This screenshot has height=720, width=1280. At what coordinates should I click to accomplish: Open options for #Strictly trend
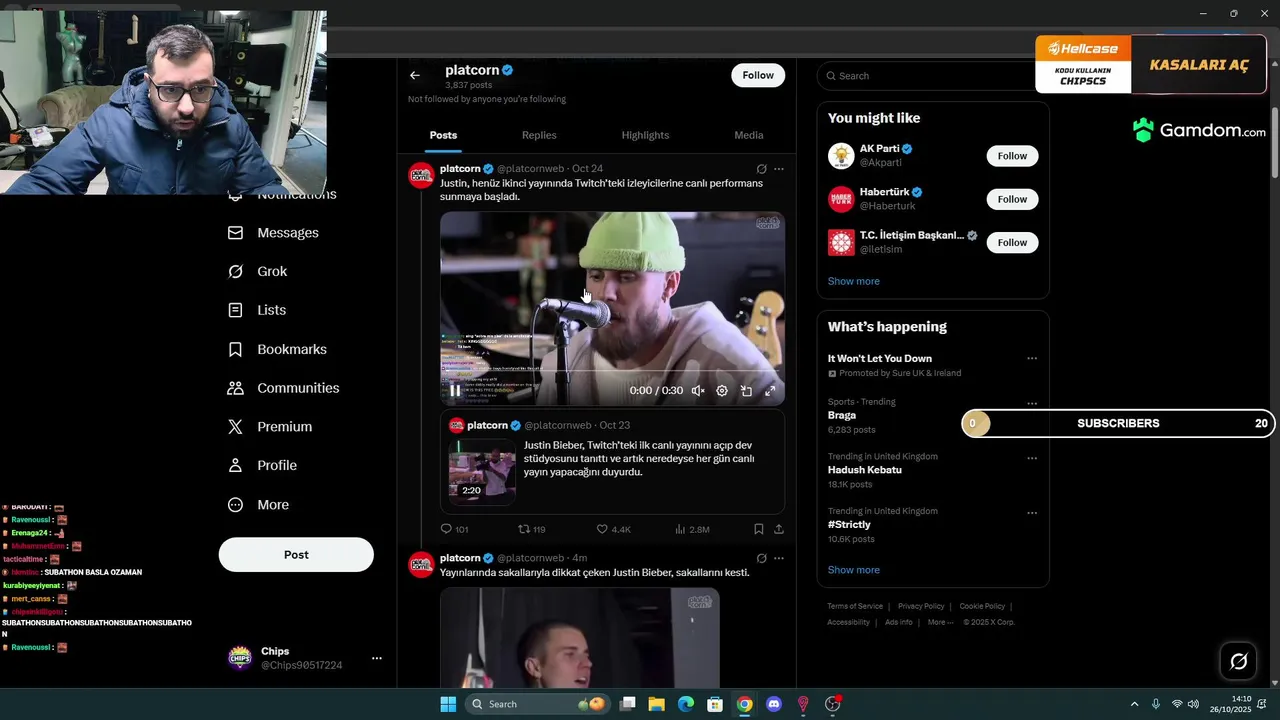[1031, 513]
